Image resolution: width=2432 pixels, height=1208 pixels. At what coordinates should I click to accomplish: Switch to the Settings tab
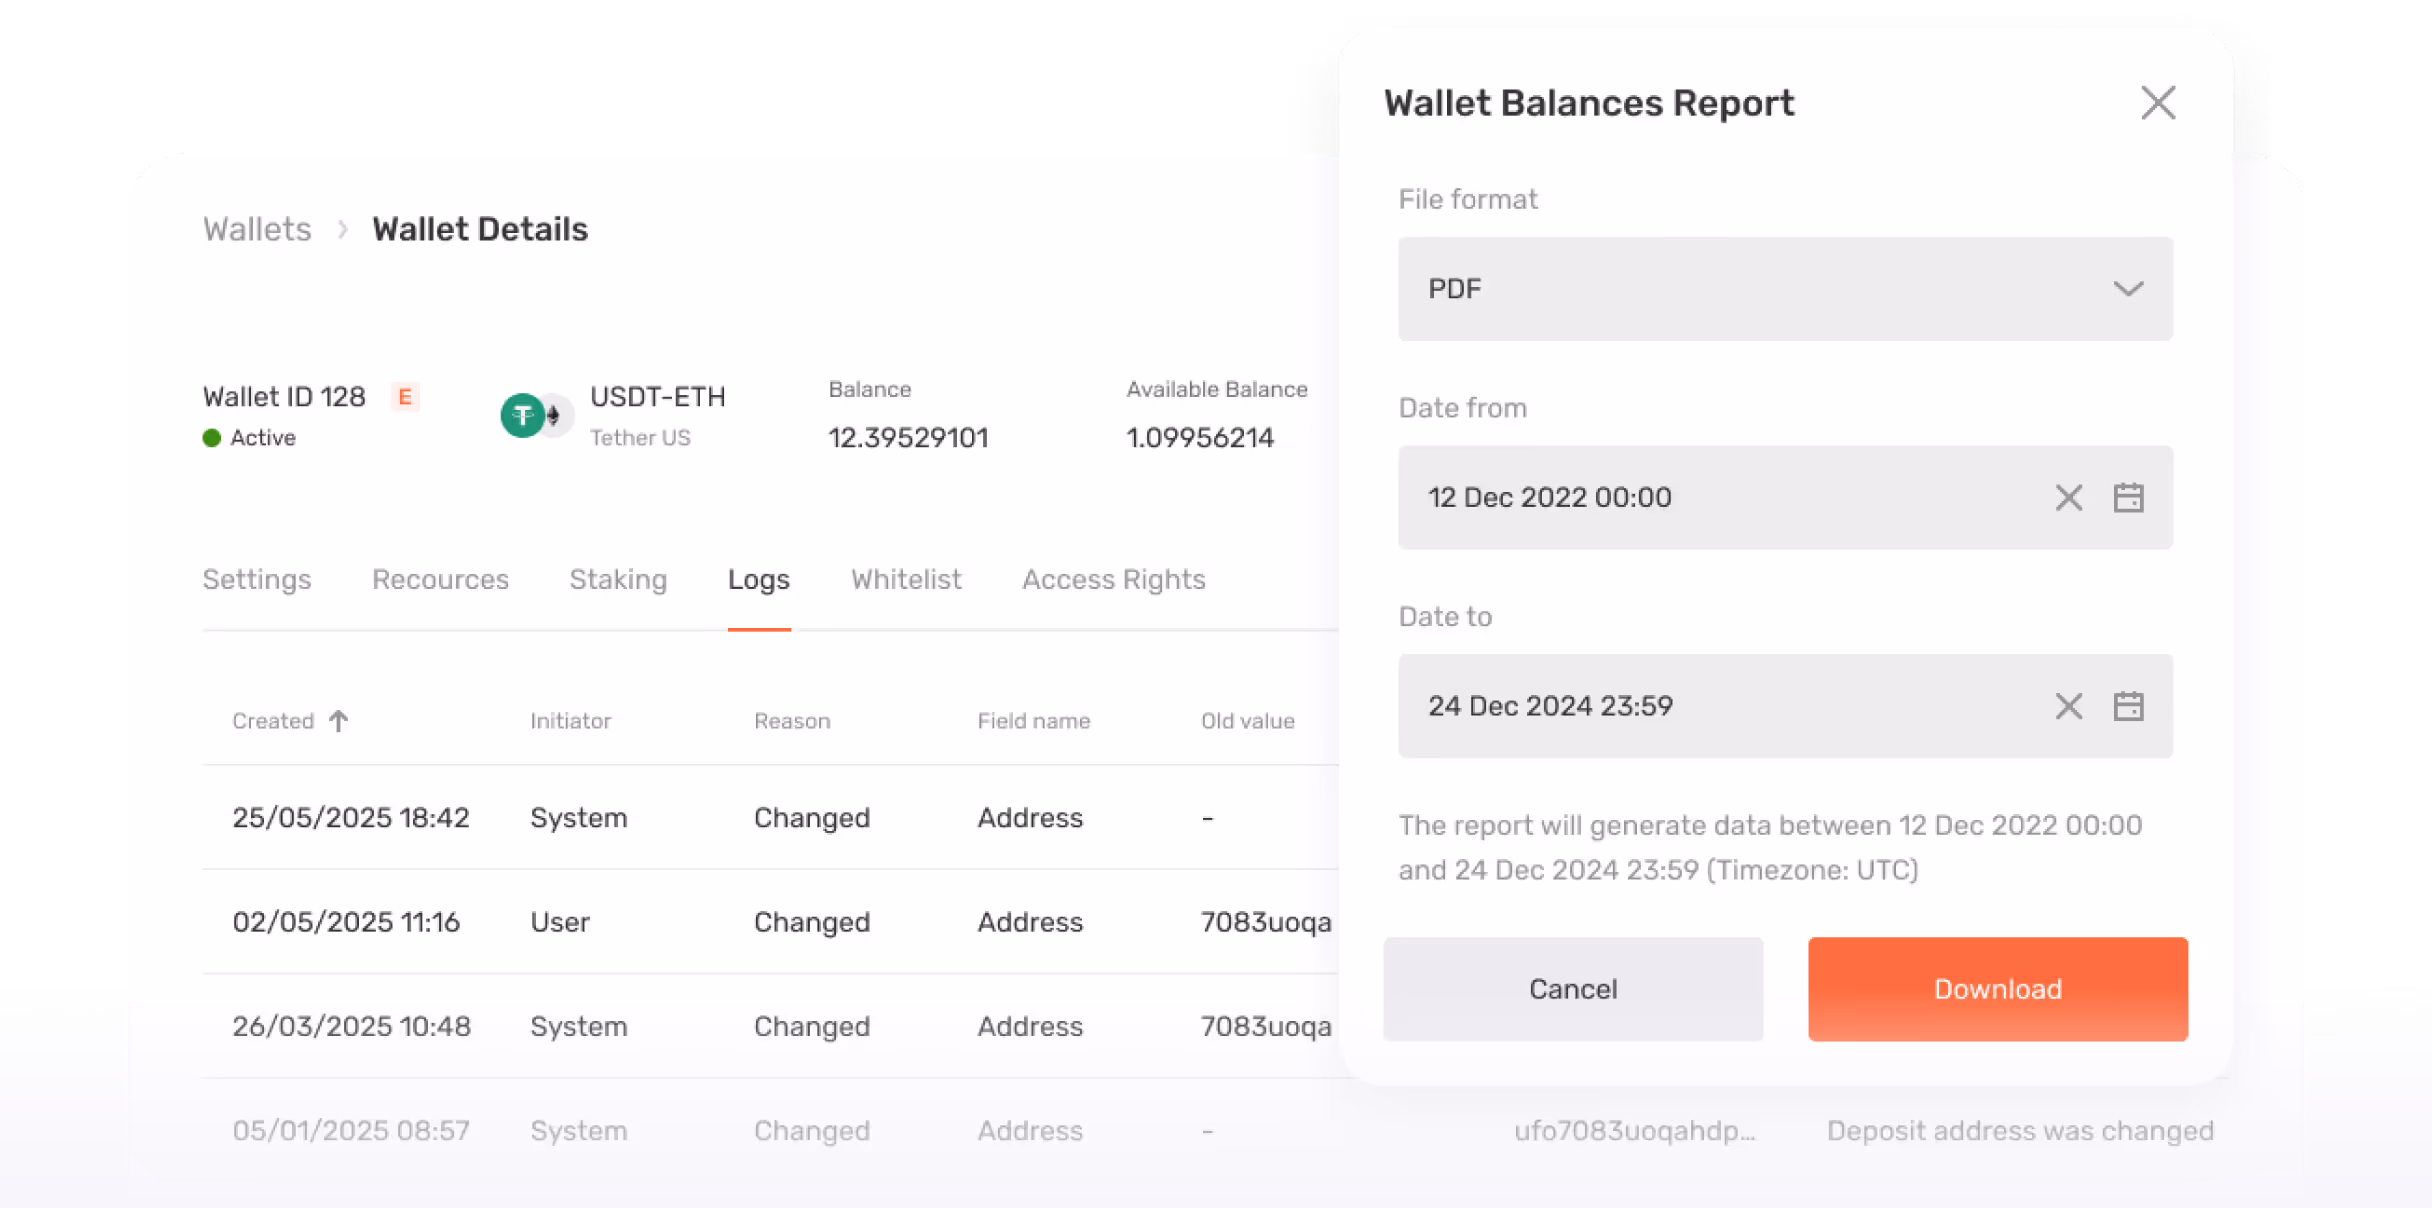(x=257, y=580)
